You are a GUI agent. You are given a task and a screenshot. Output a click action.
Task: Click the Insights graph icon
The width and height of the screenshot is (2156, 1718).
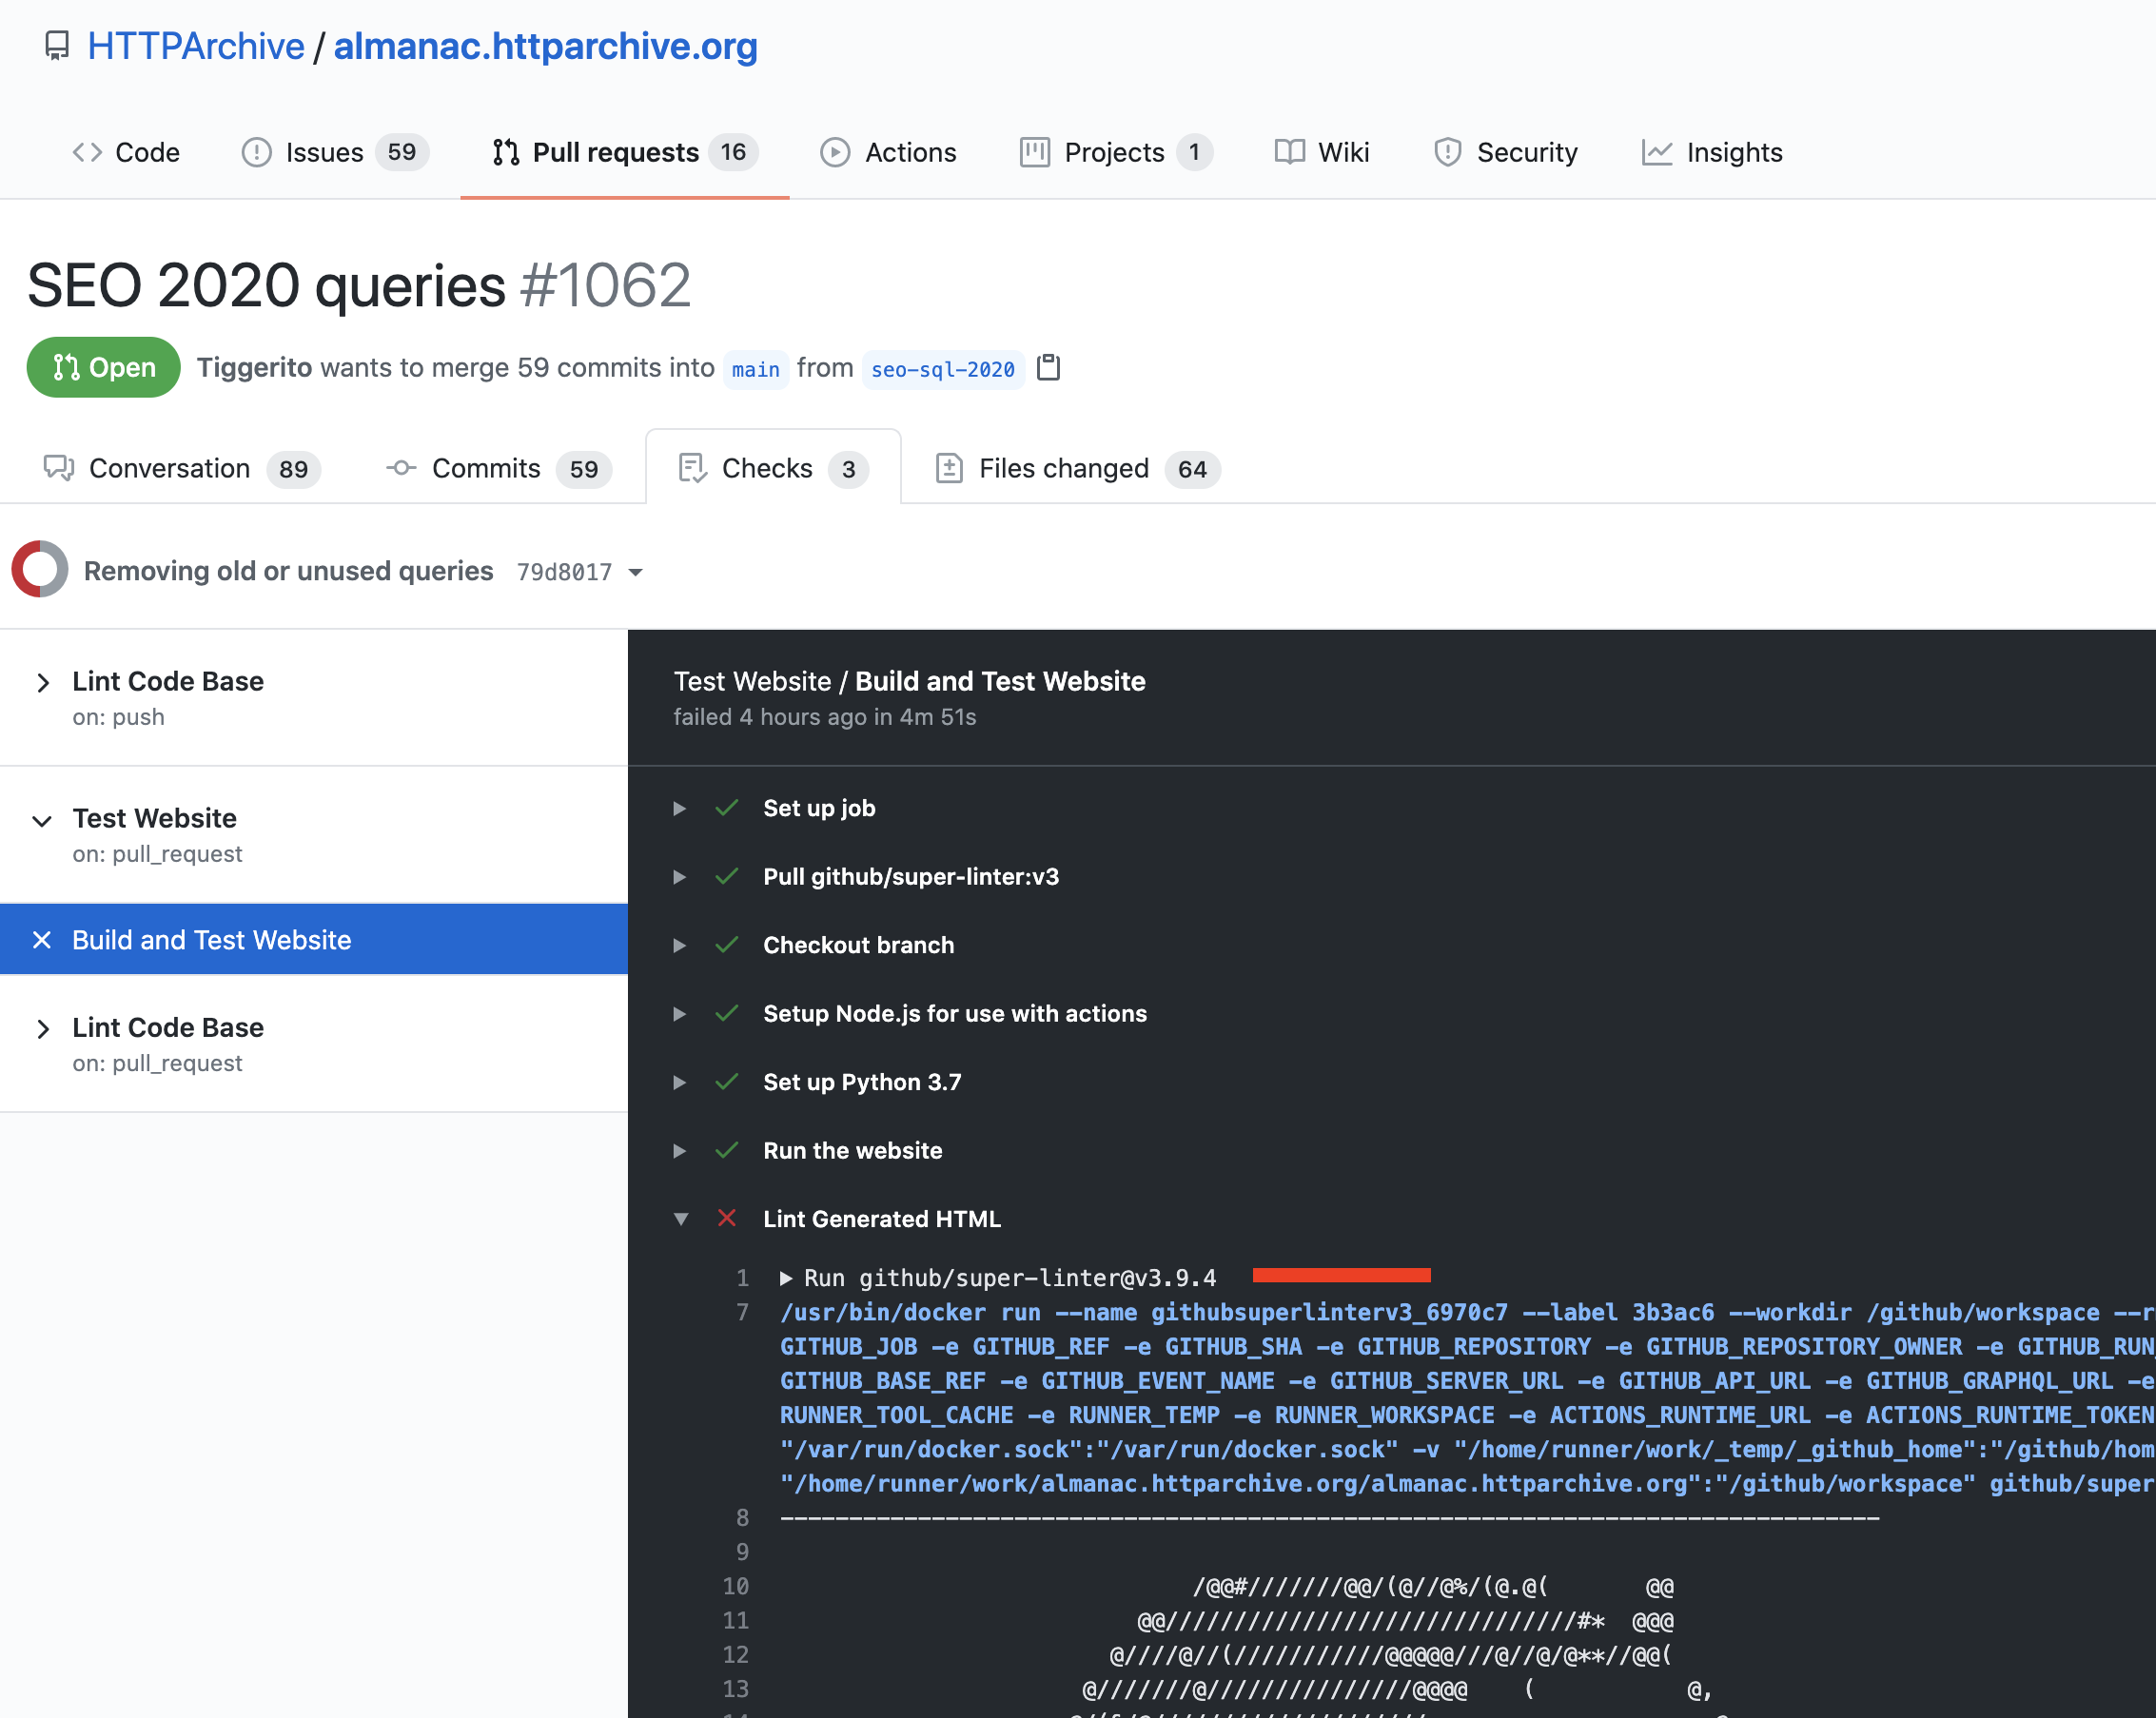tap(1657, 152)
